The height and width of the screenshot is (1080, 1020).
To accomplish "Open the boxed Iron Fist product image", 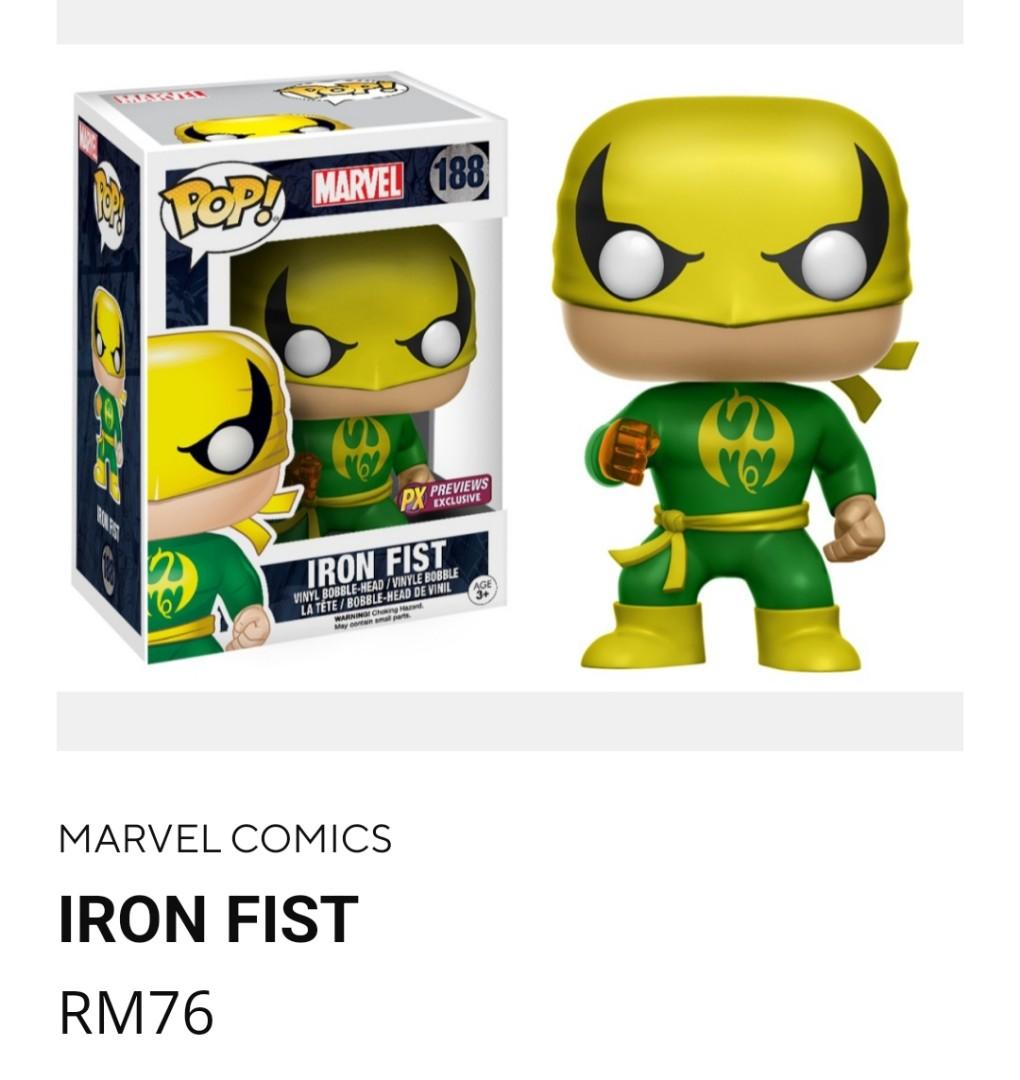I will pos(291,368).
